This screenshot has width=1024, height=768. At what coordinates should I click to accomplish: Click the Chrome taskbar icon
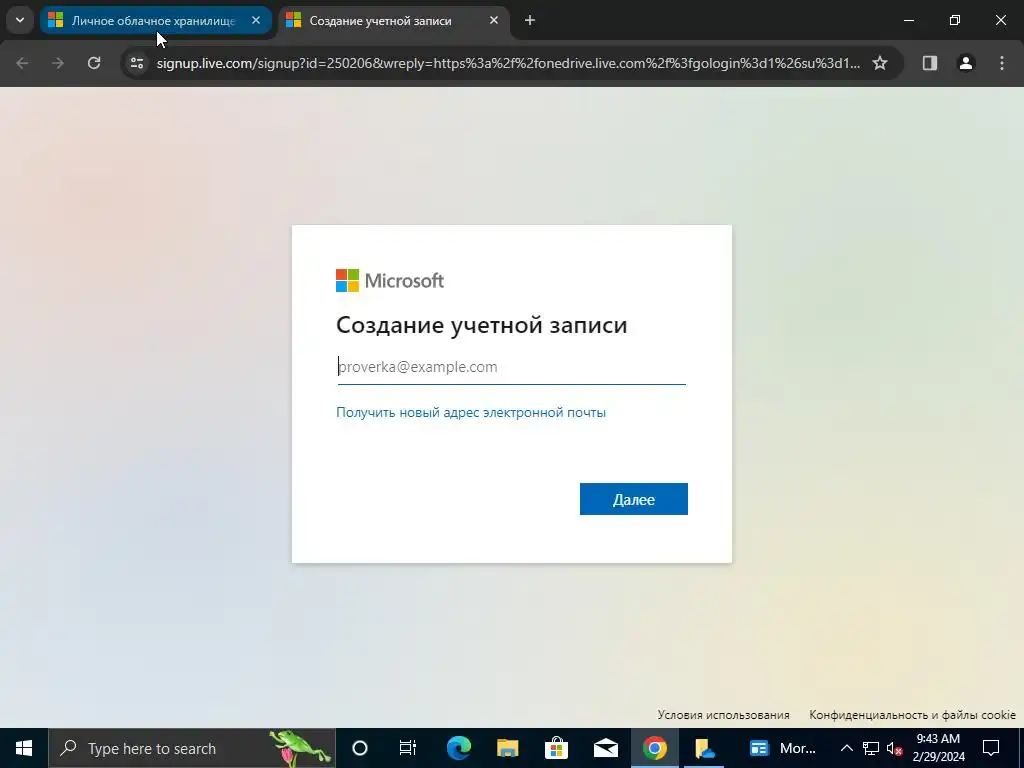tap(654, 748)
